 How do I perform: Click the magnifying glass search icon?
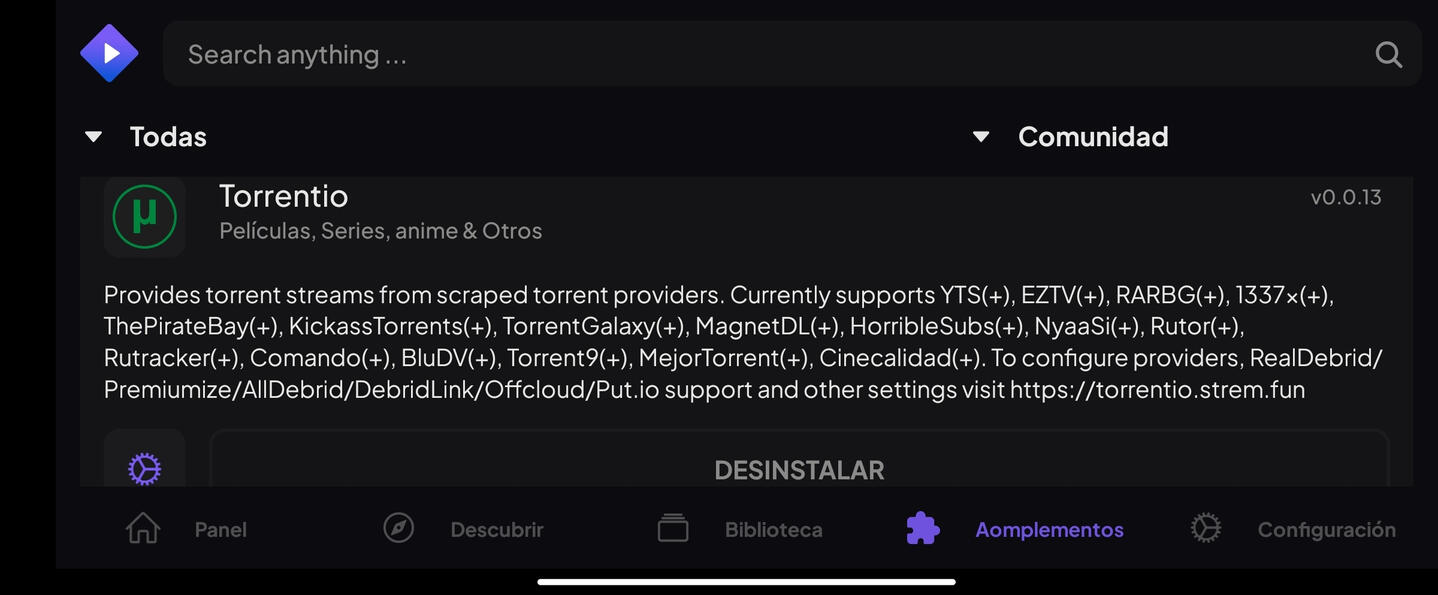coord(1388,54)
